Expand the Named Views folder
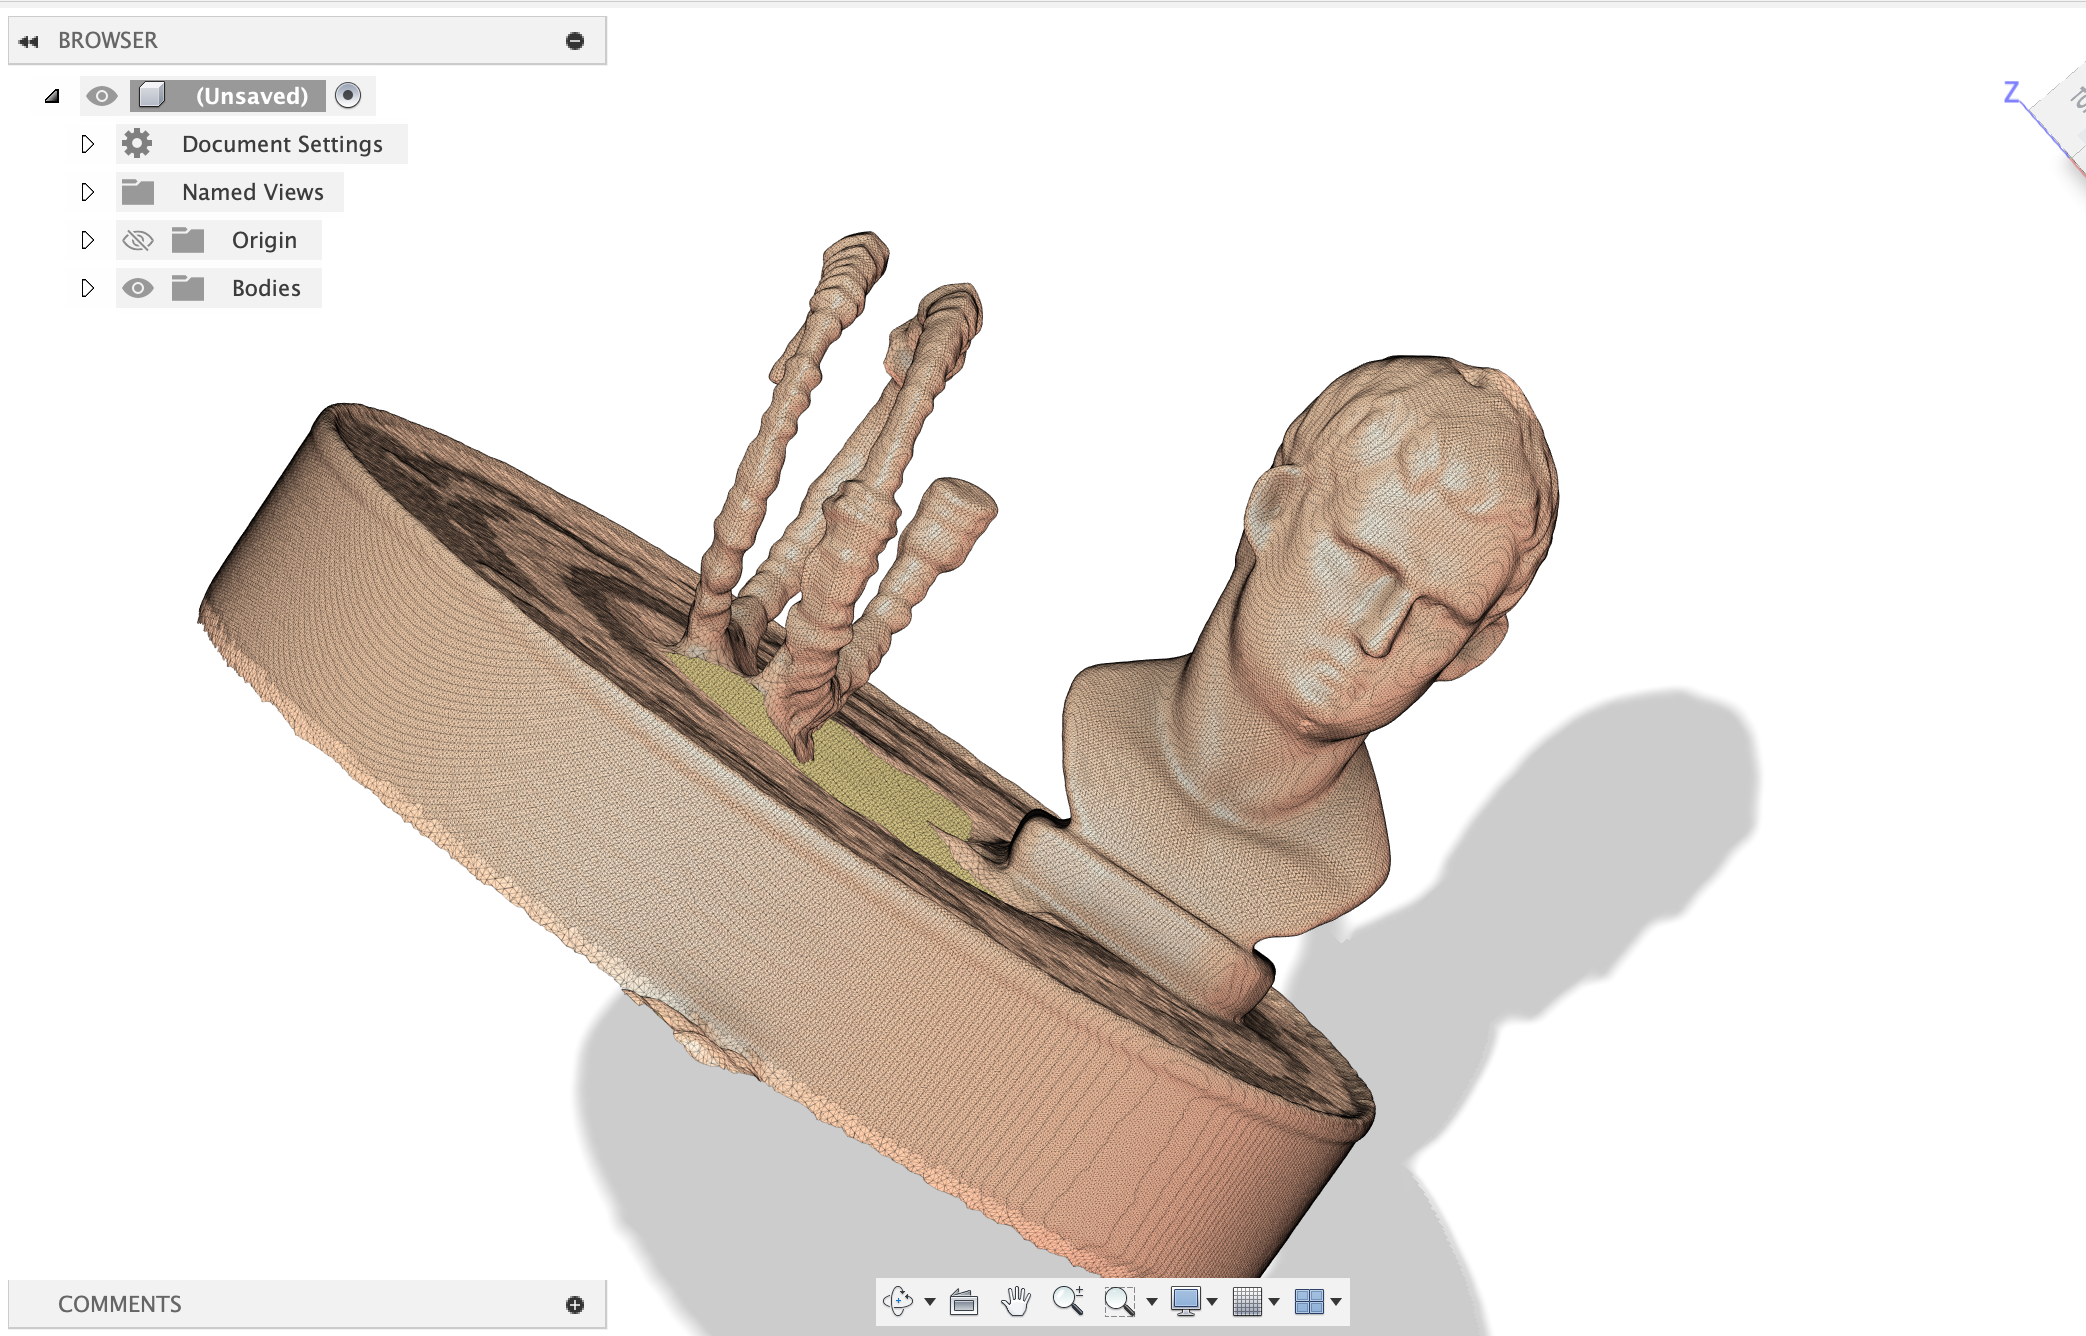Viewport: 2086px width, 1336px height. coord(87,192)
